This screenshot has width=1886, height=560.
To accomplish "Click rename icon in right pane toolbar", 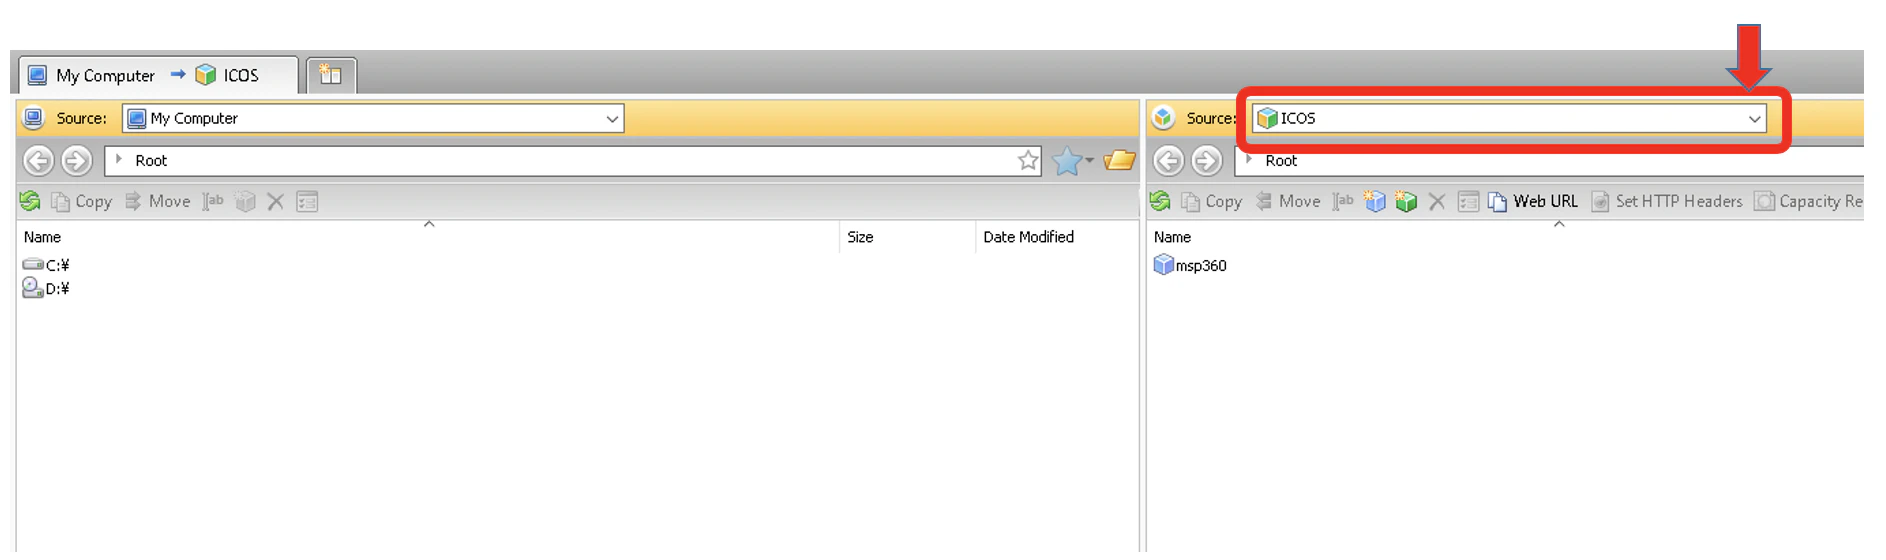I will pos(1343,201).
